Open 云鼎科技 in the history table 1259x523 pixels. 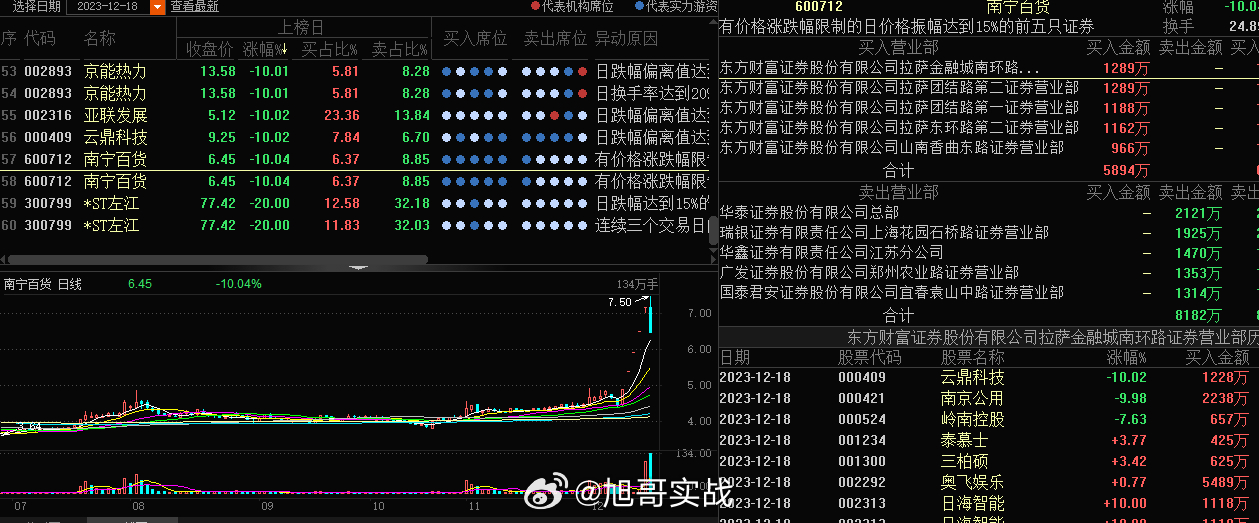point(972,377)
